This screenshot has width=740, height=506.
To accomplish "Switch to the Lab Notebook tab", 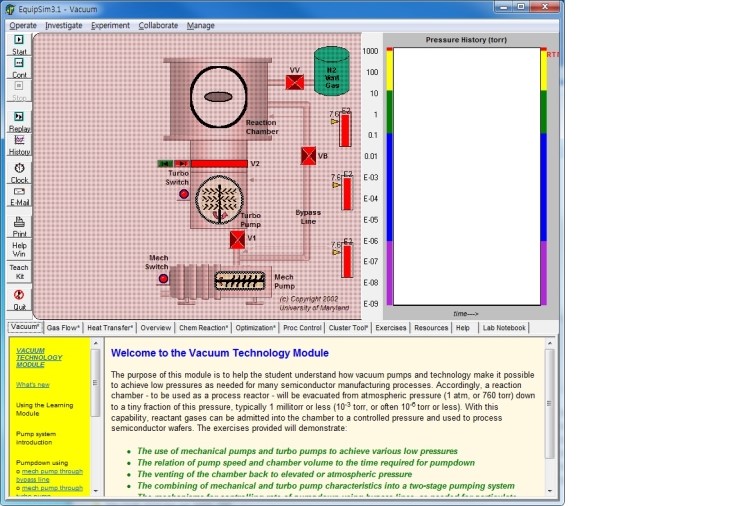I will (x=504, y=328).
